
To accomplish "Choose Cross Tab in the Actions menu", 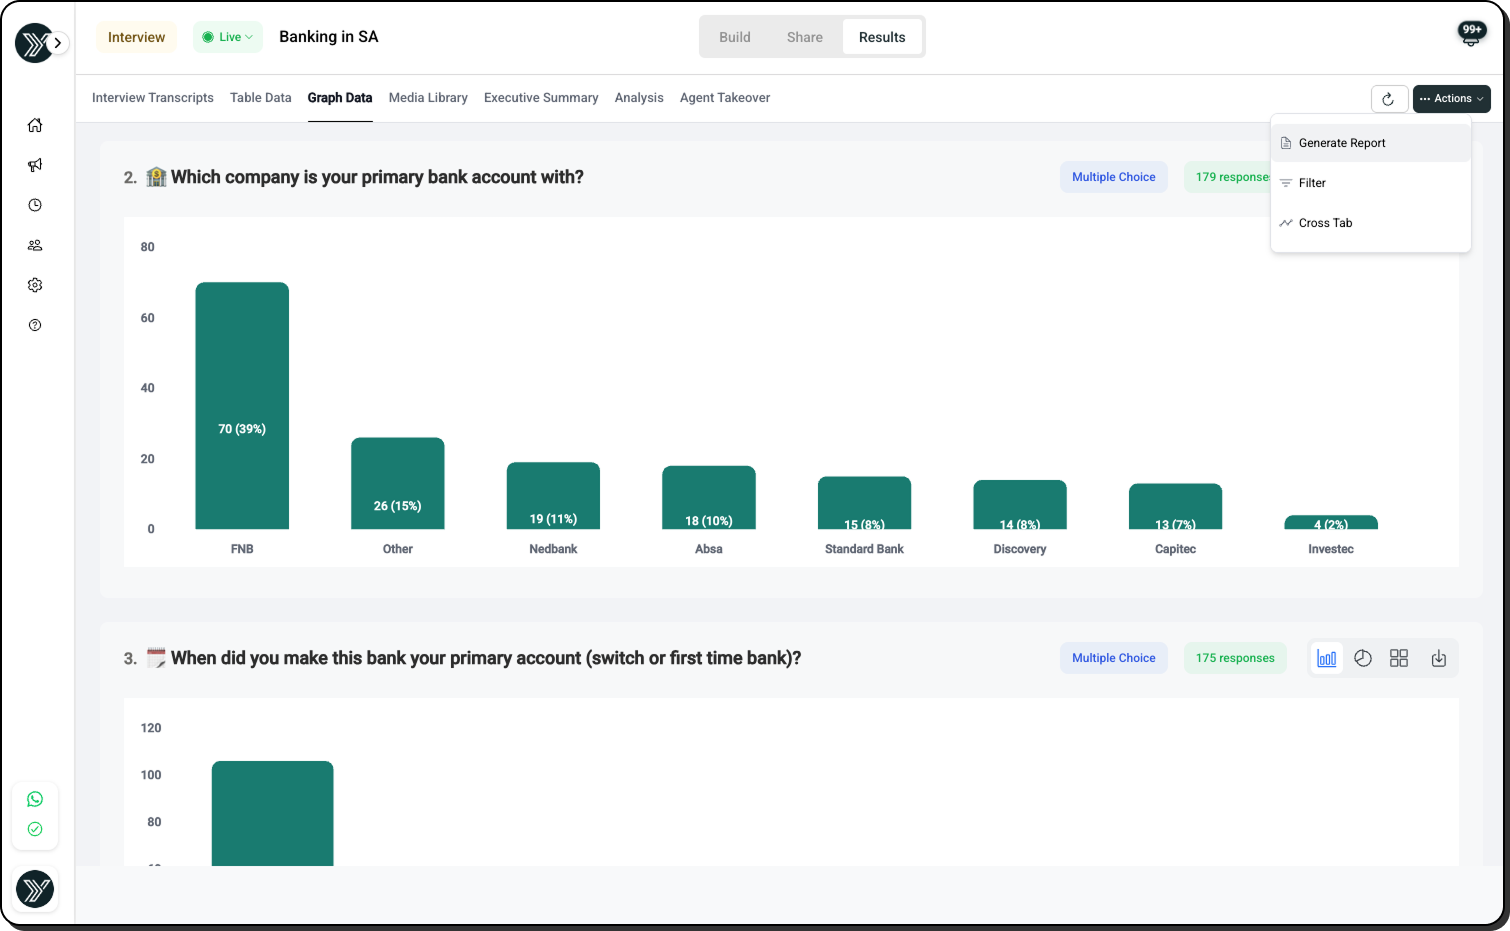I will click(x=1325, y=223).
